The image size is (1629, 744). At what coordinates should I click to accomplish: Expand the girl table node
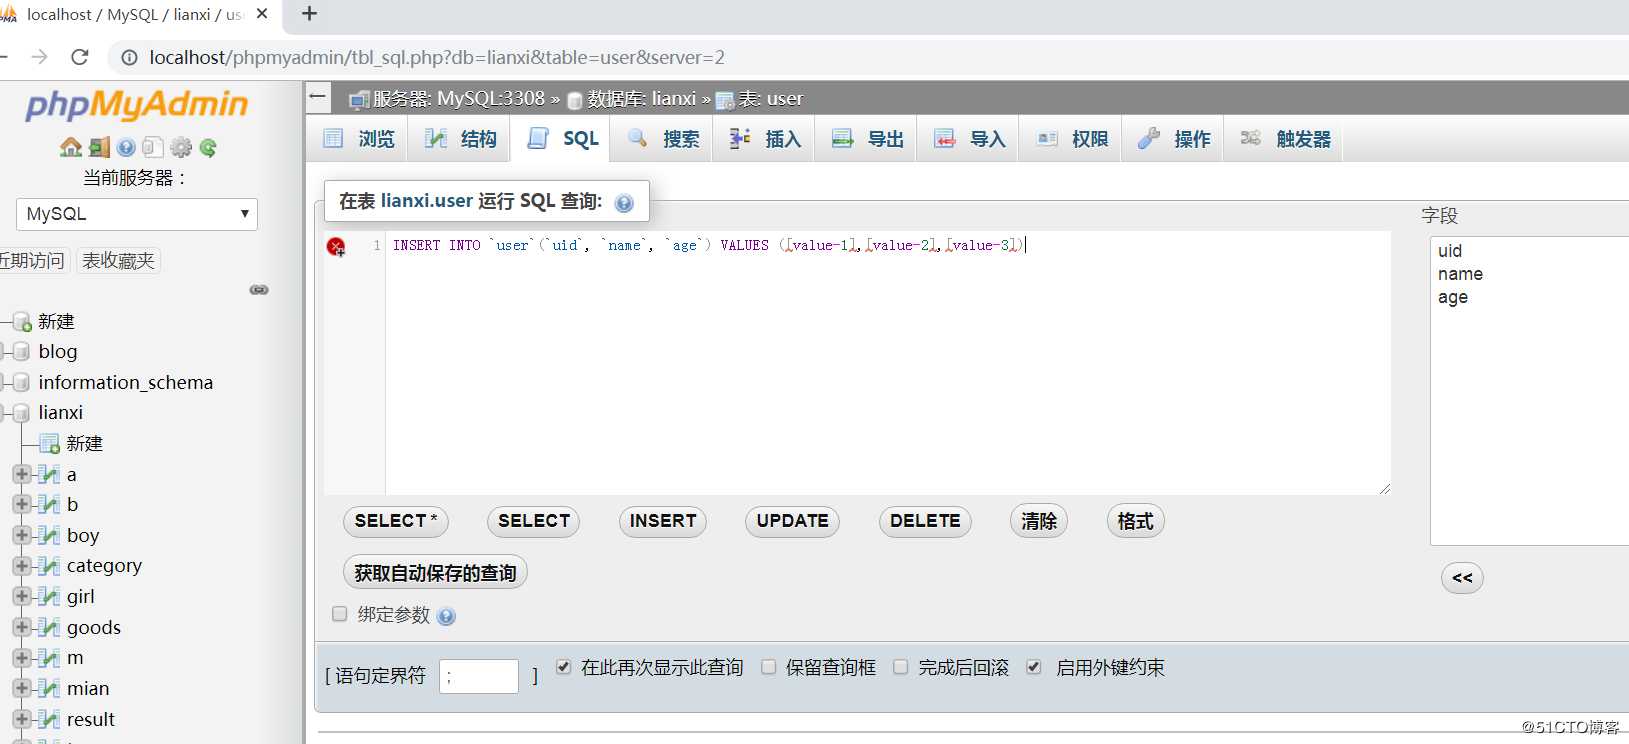(21, 596)
